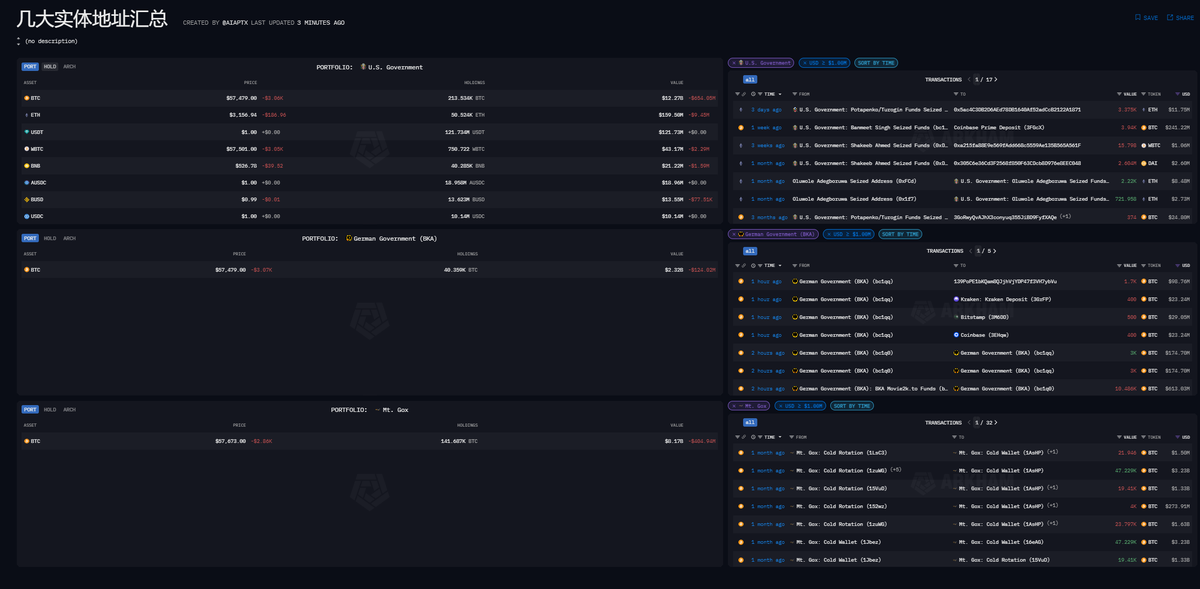Select ARCH tab in U.S. Government portfolio

[x=69, y=67]
